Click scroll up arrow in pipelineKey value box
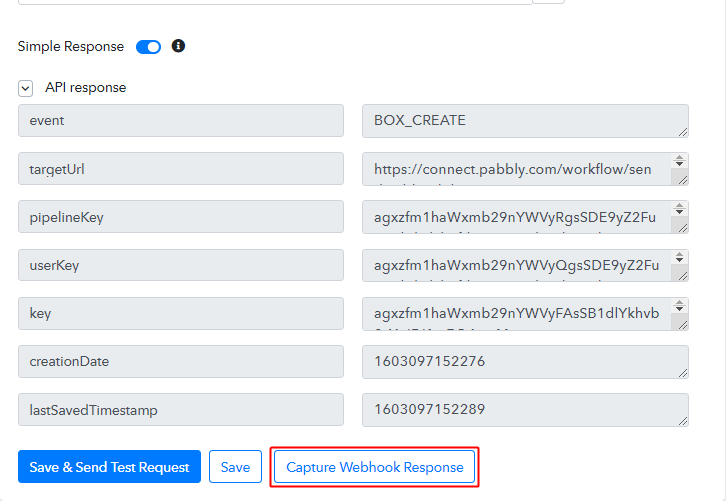Image resolution: width=726 pixels, height=501 pixels. click(679, 207)
